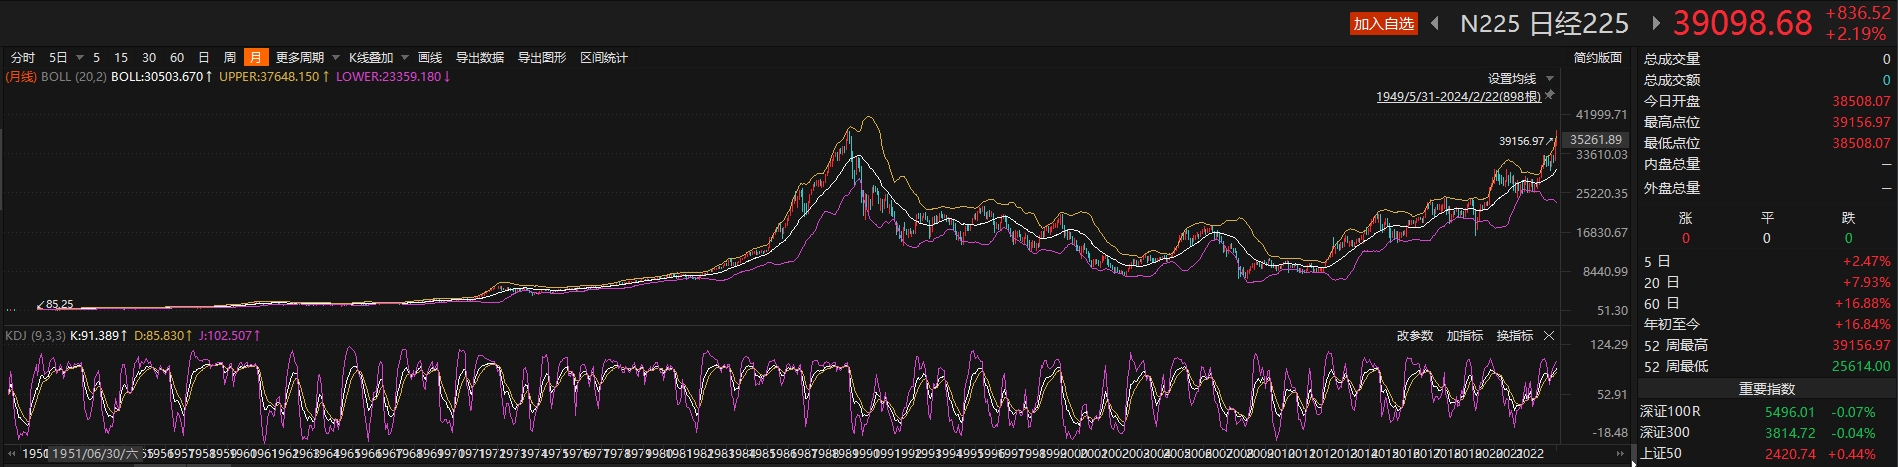1898x467 pixels.
Task: Go to previous index with left arrow
Action: 1436,23
